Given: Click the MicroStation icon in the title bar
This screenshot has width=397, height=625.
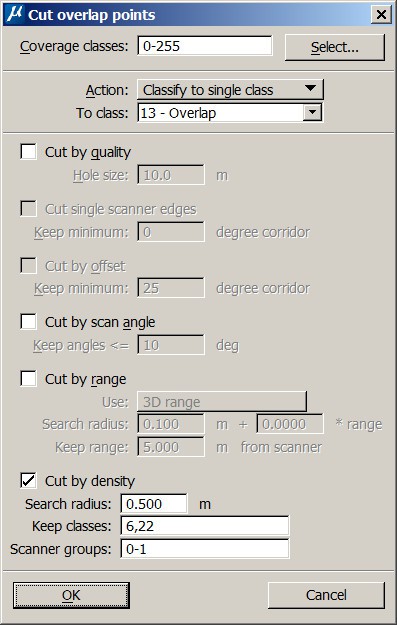Looking at the screenshot, I should point(15,15).
